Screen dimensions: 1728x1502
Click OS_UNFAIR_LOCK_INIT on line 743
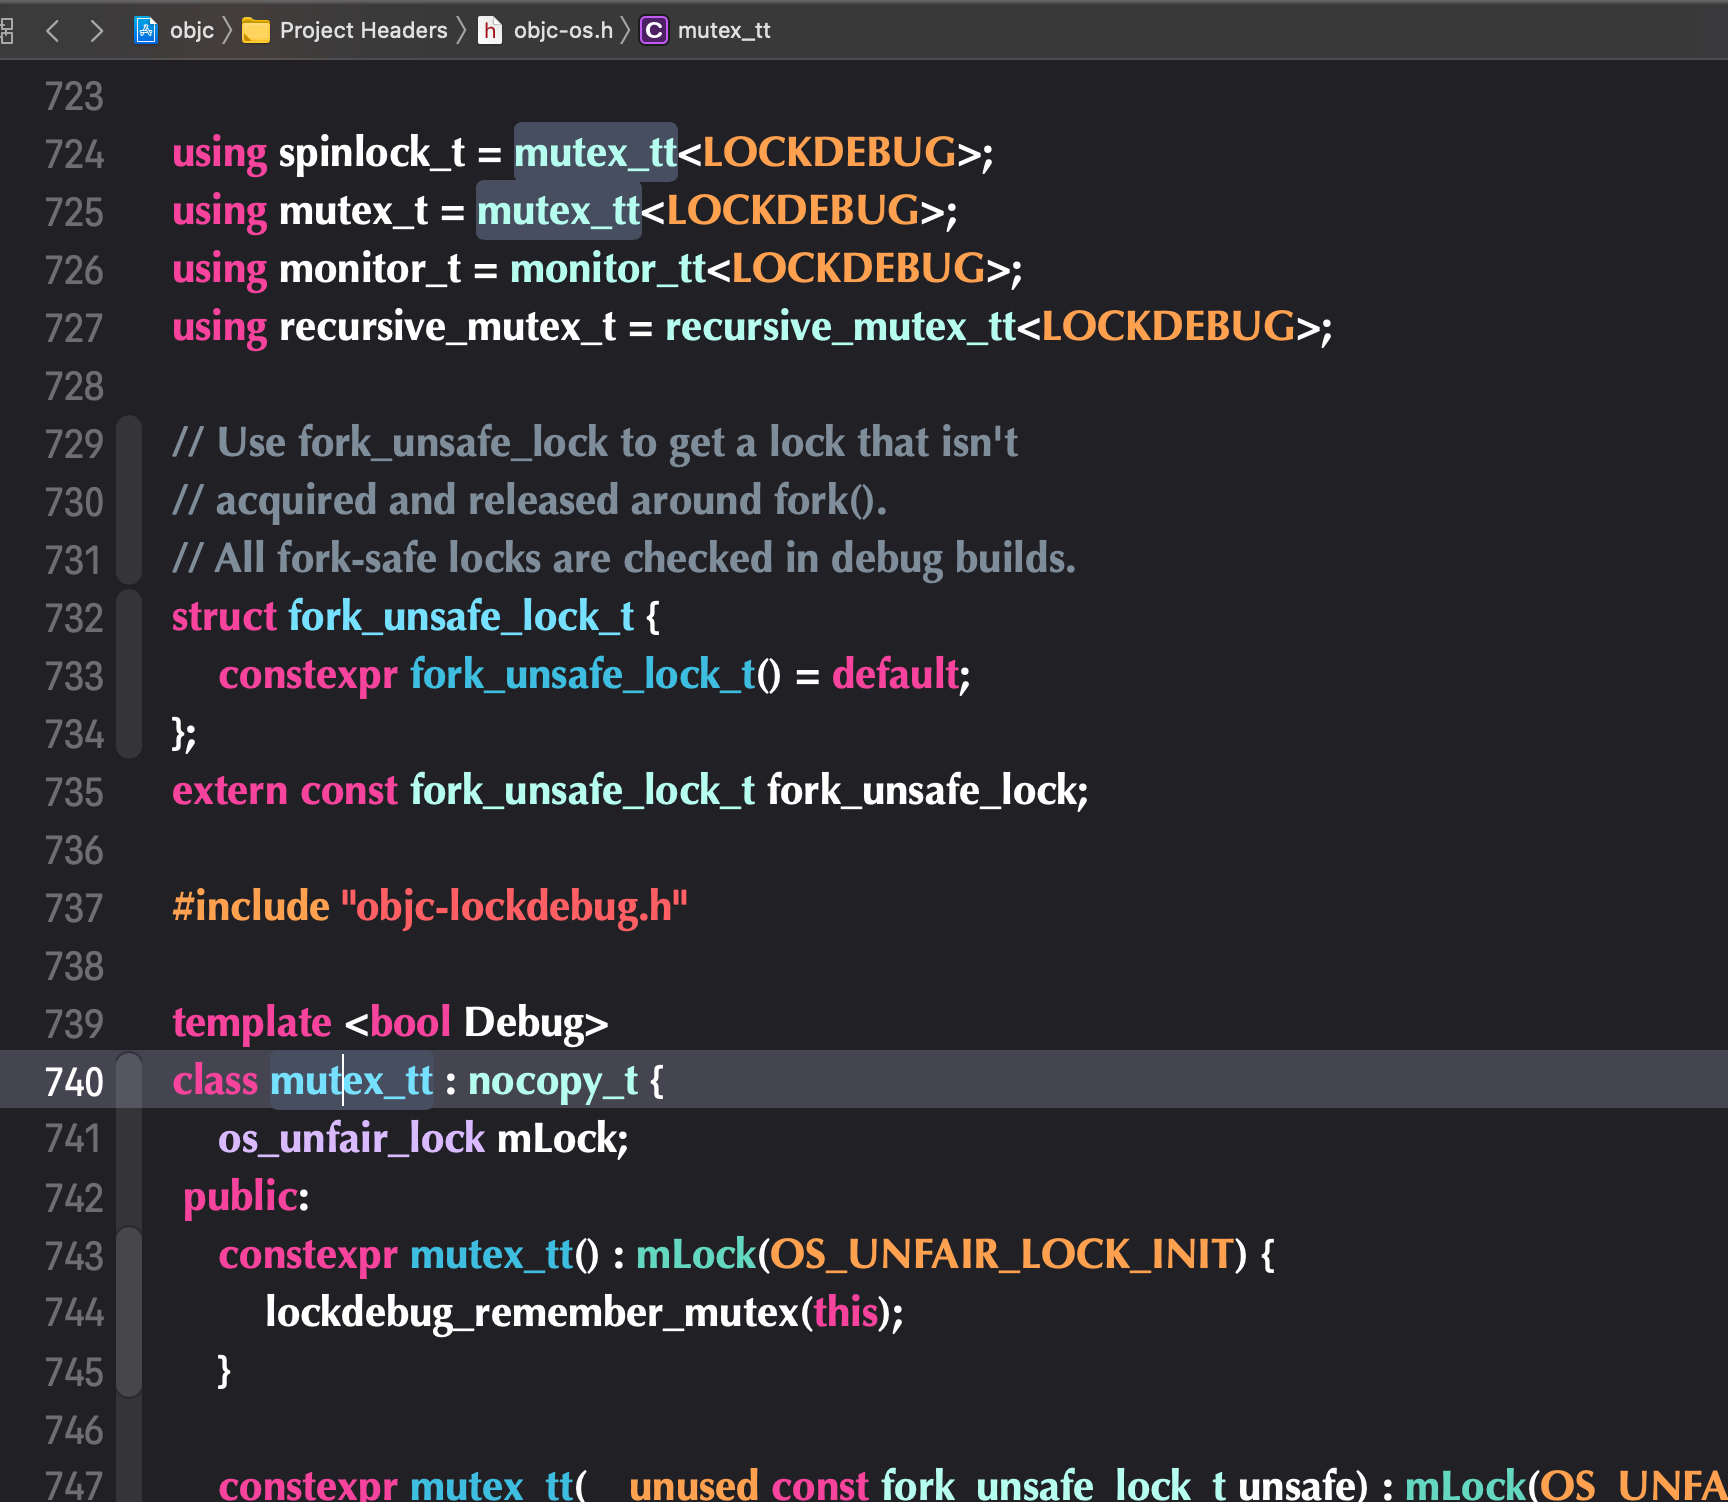1001,1255
